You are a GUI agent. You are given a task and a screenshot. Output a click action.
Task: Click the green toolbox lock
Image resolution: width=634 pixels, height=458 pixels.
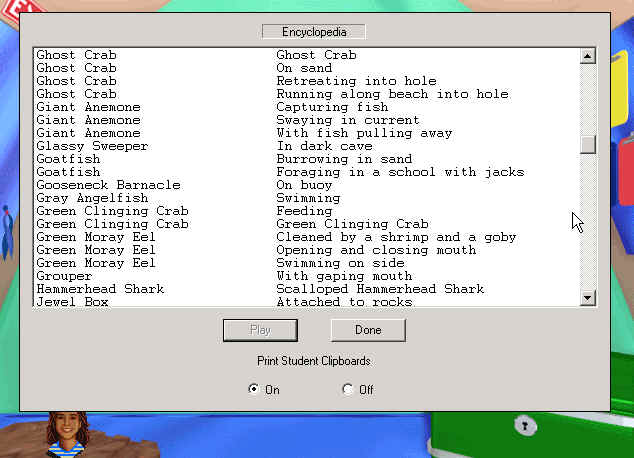point(525,426)
